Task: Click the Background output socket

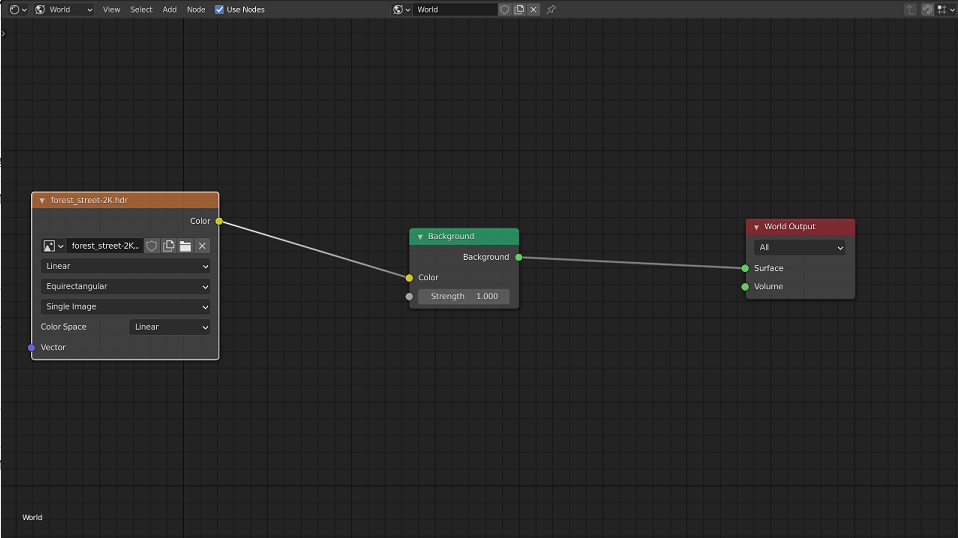Action: coord(519,257)
